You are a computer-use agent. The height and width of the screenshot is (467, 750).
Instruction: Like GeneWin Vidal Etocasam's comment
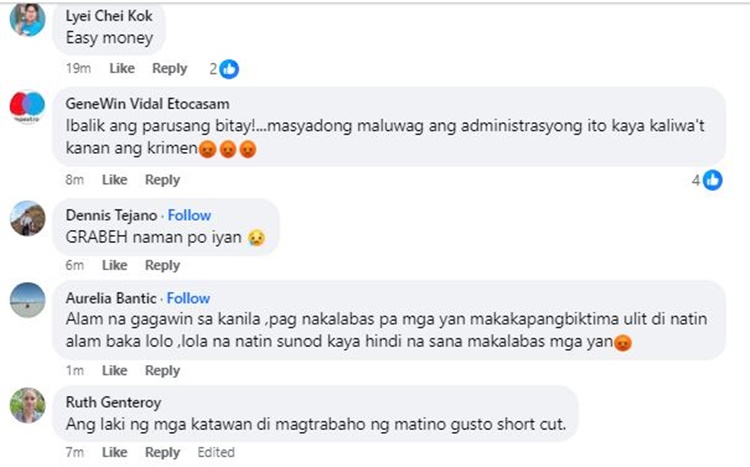pyautogui.click(x=114, y=180)
